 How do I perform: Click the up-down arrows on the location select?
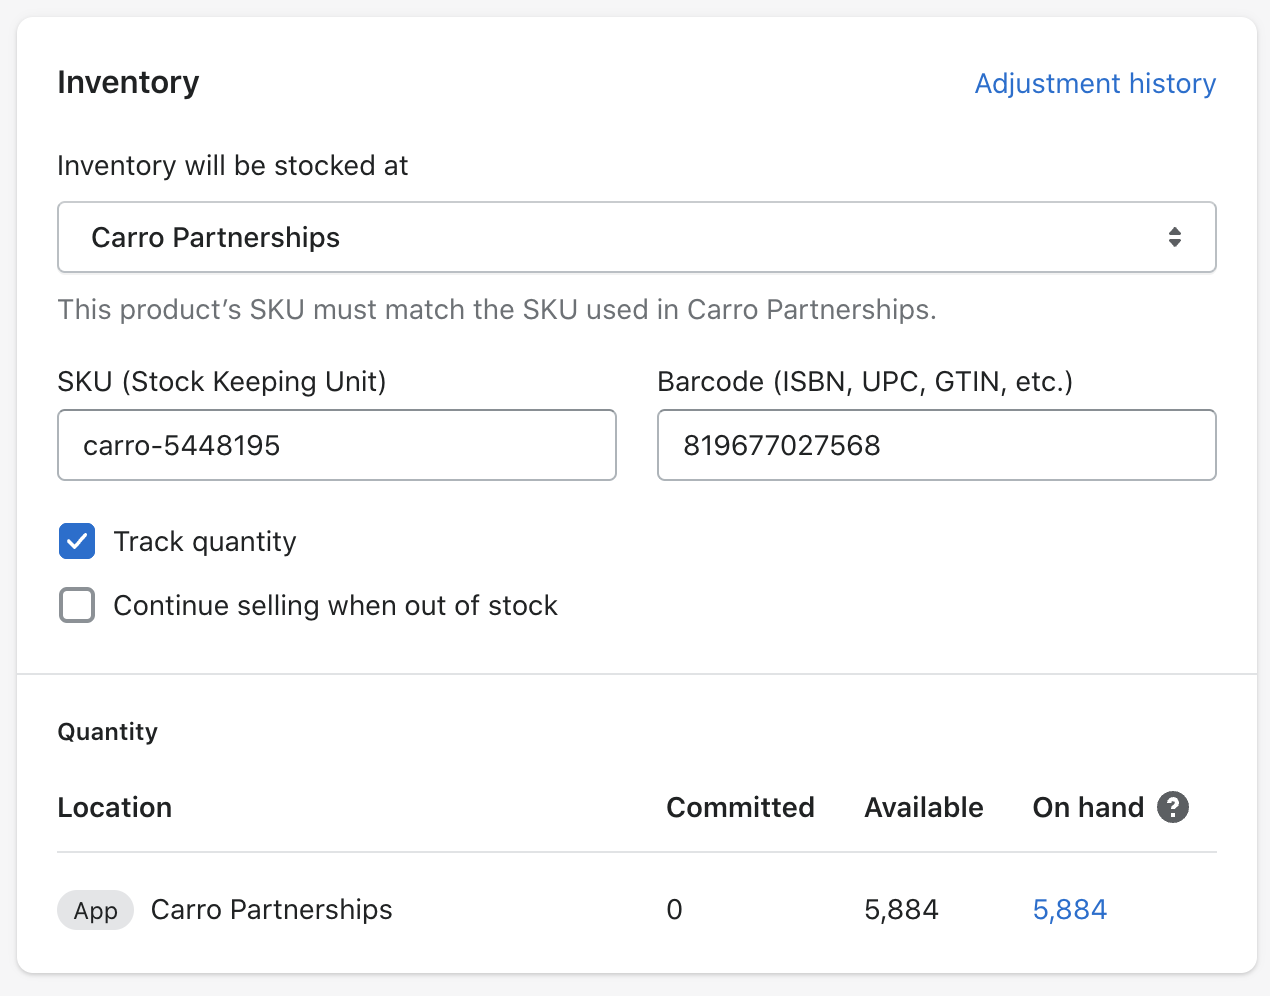click(1174, 238)
